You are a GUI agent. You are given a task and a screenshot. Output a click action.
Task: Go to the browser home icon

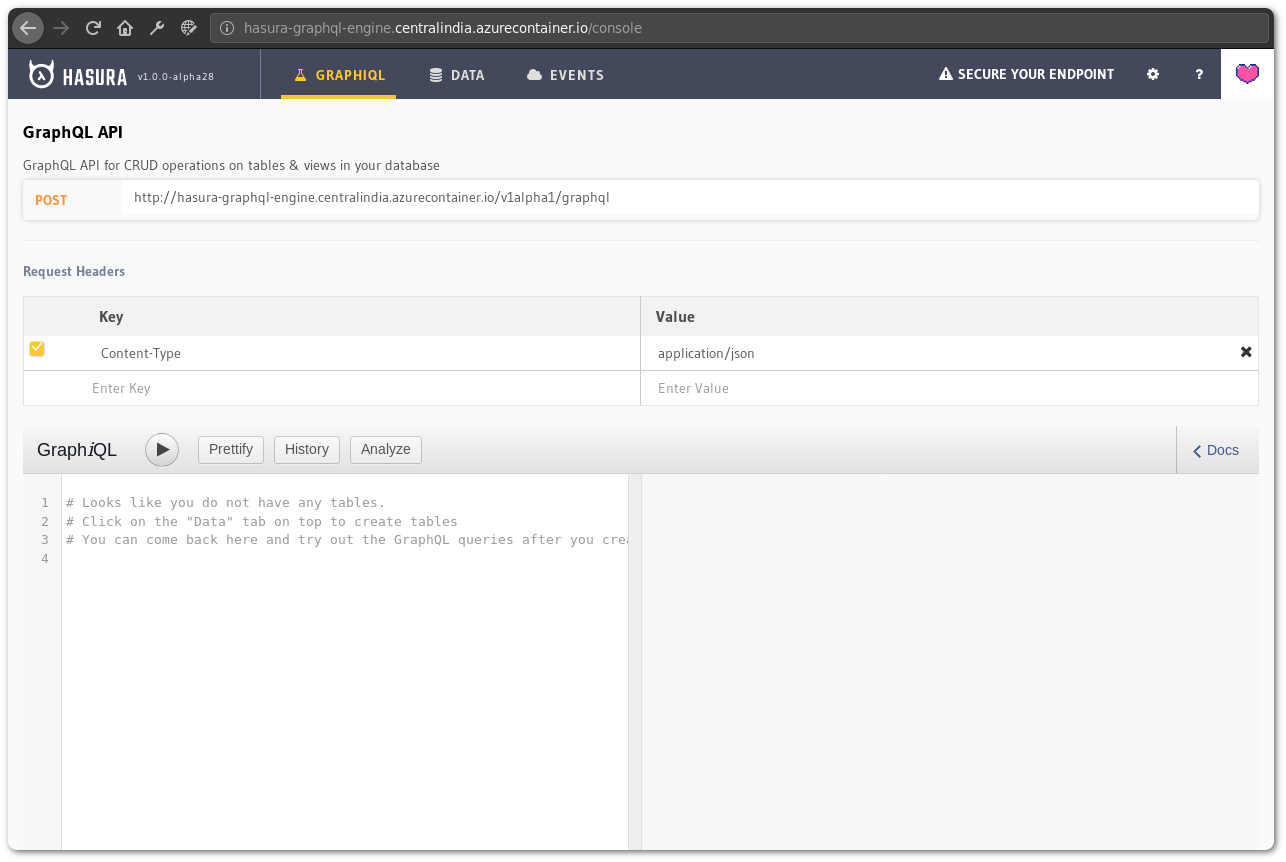point(125,28)
